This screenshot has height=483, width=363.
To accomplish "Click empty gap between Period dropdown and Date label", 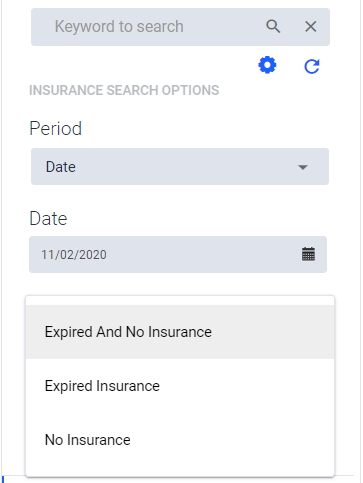I will (180, 197).
